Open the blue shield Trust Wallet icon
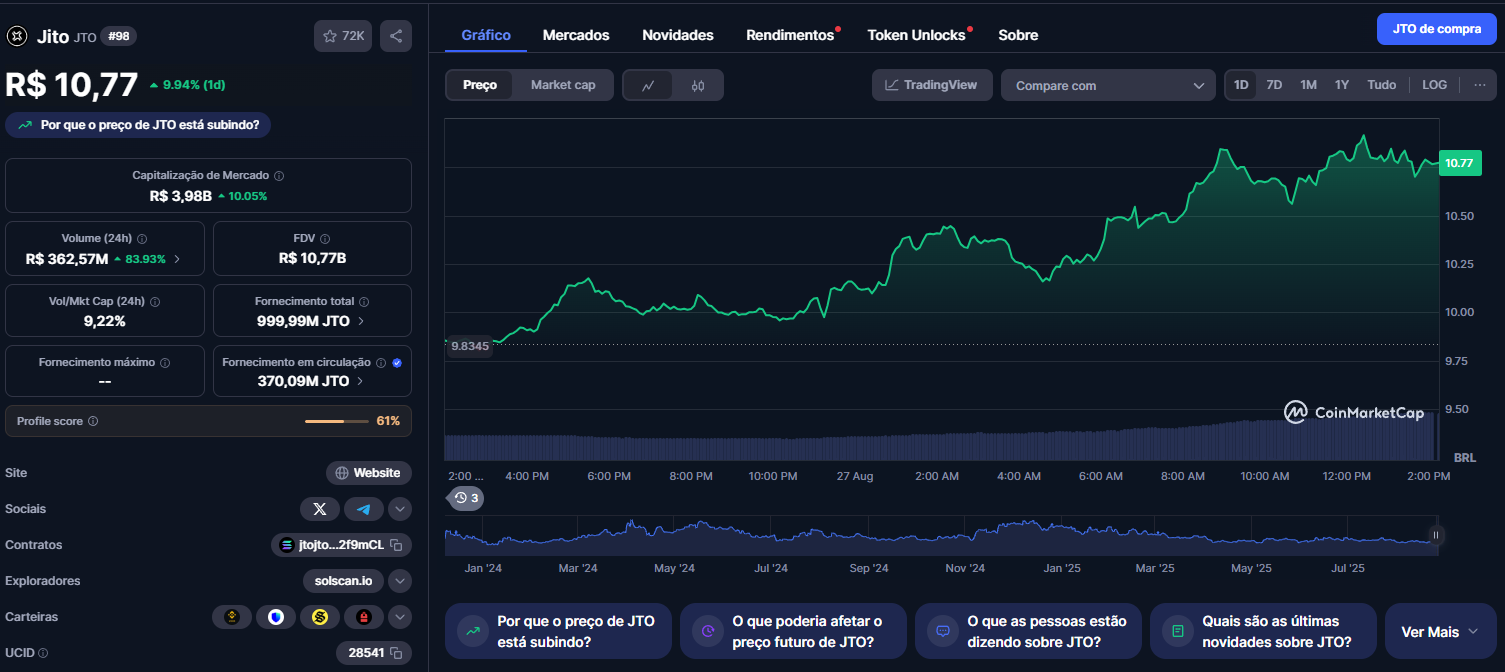Screen dimensions: 1505x672 pos(276,617)
